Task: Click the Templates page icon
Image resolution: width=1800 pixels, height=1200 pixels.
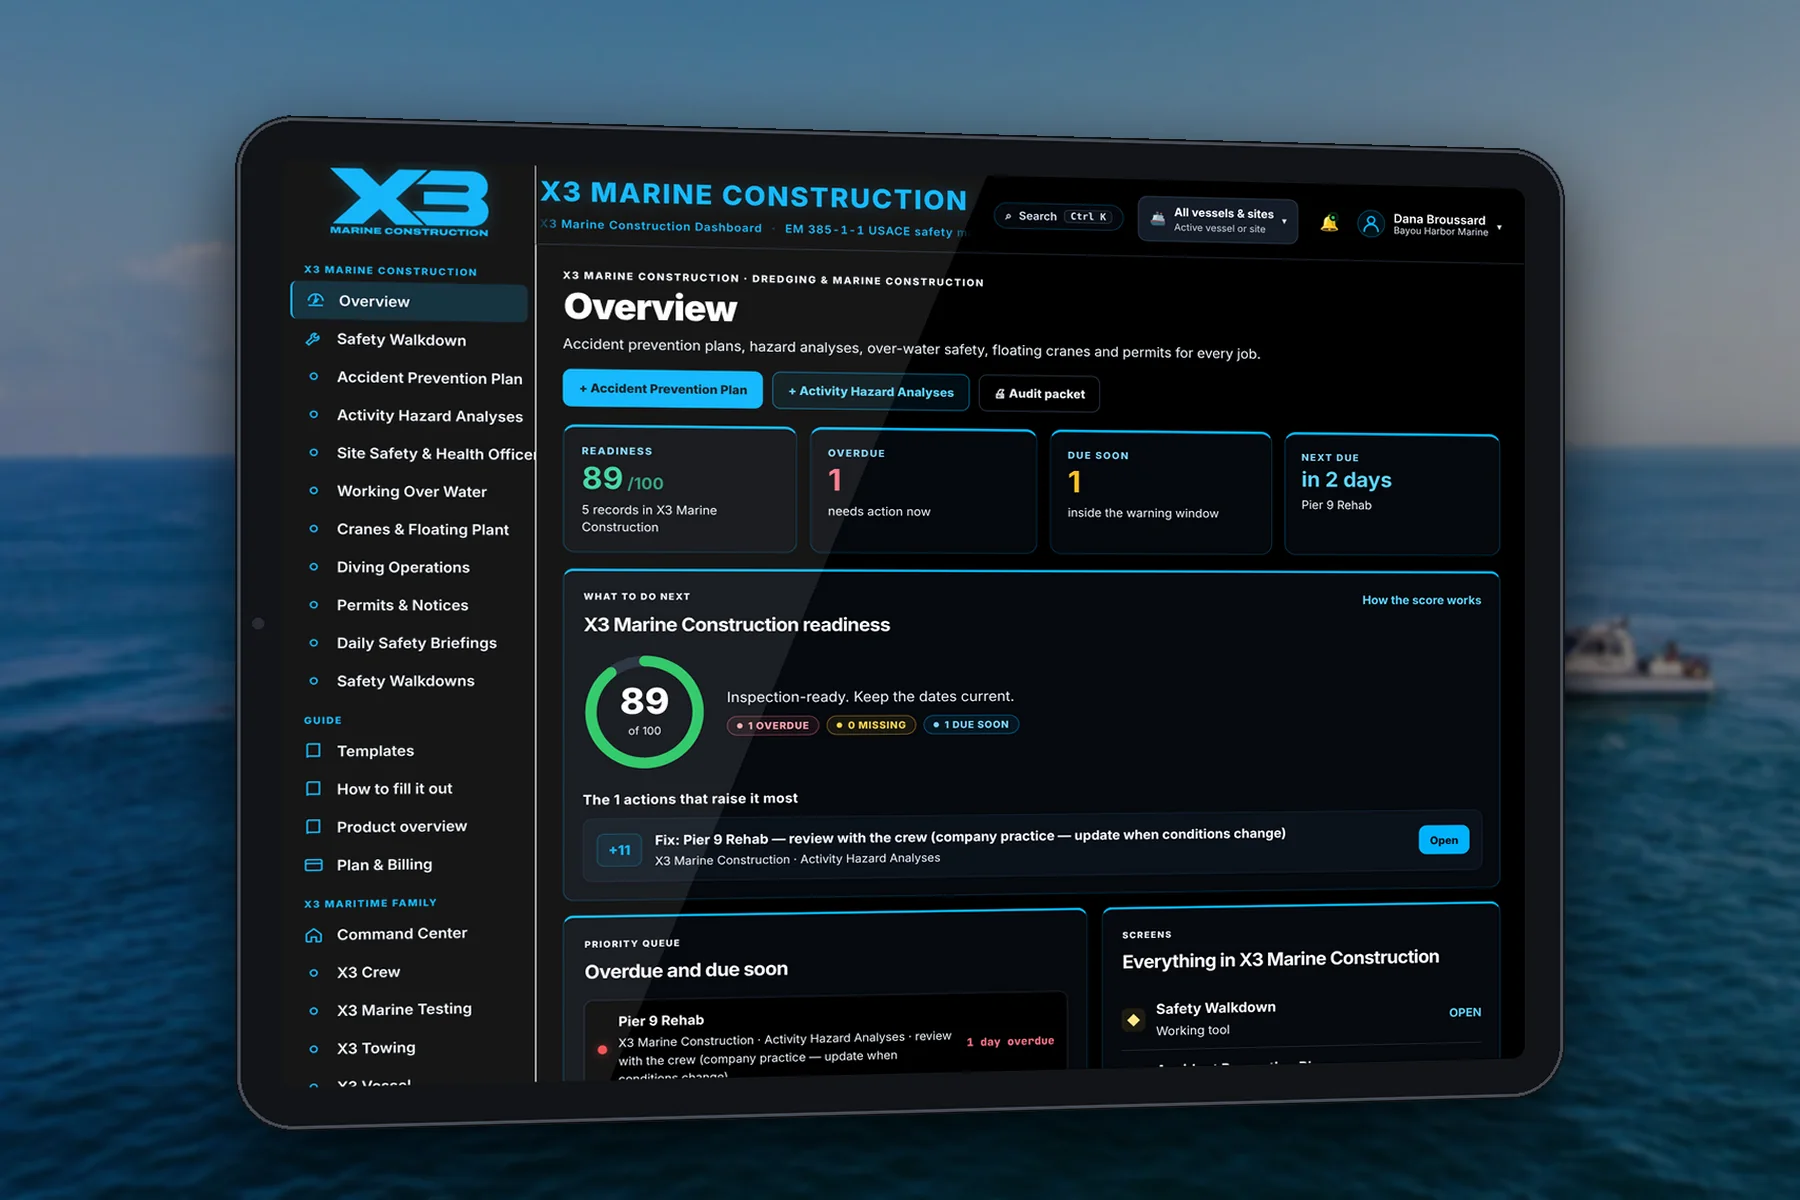Action: [313, 750]
